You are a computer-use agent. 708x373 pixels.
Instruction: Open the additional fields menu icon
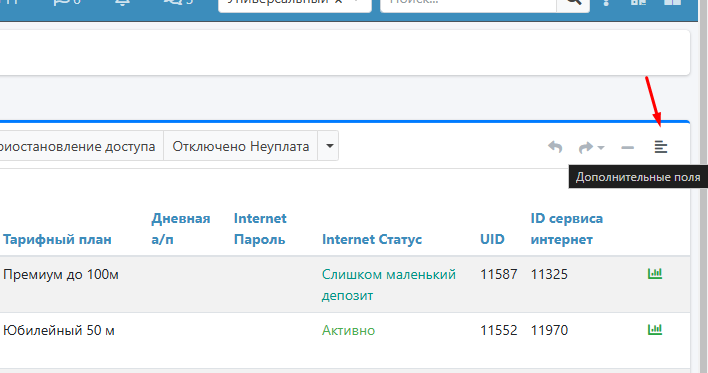tap(661, 147)
